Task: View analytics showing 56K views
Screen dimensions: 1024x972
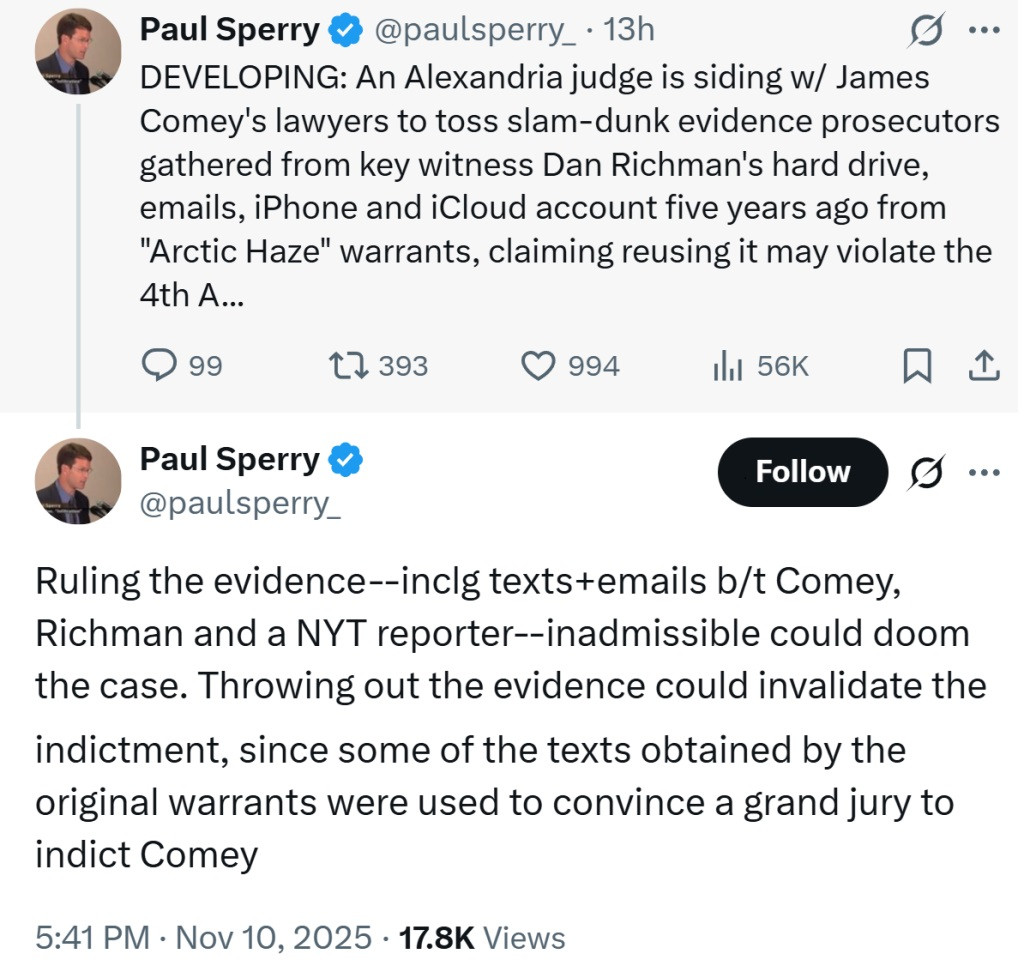Action: click(722, 367)
